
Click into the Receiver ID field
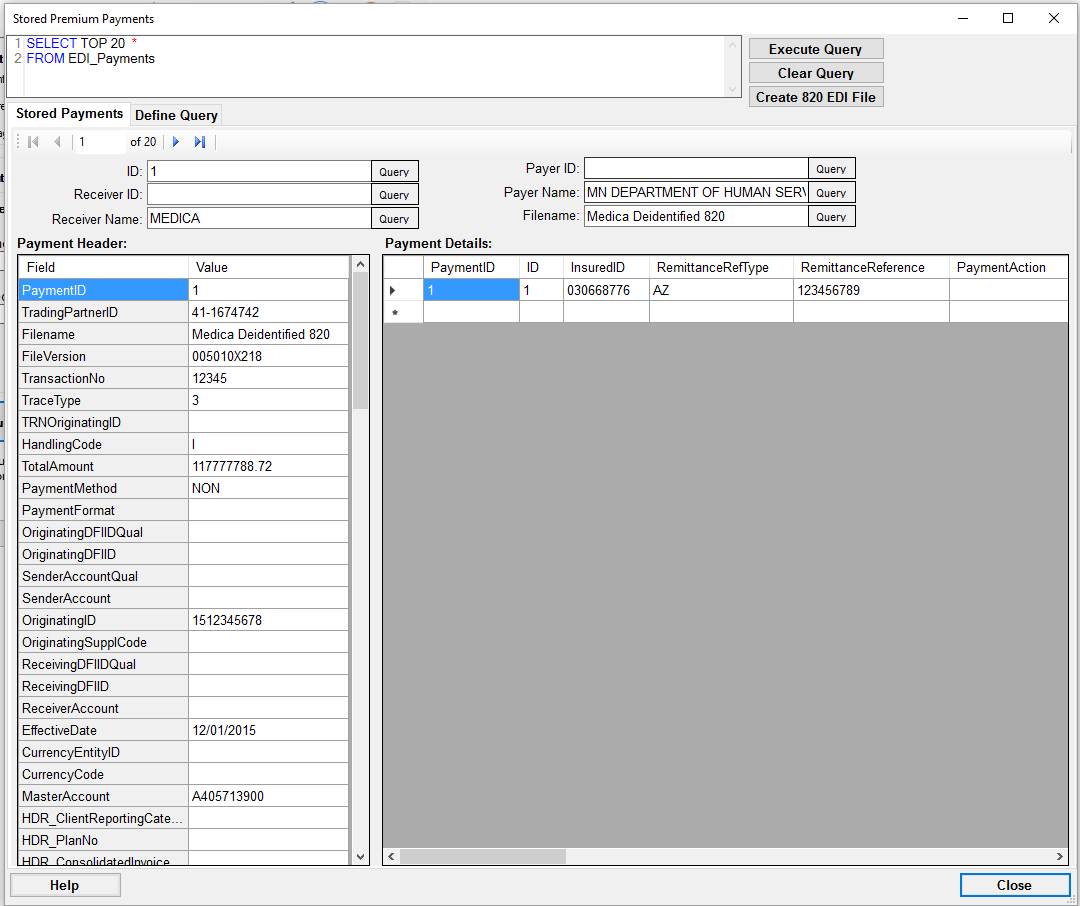click(258, 194)
